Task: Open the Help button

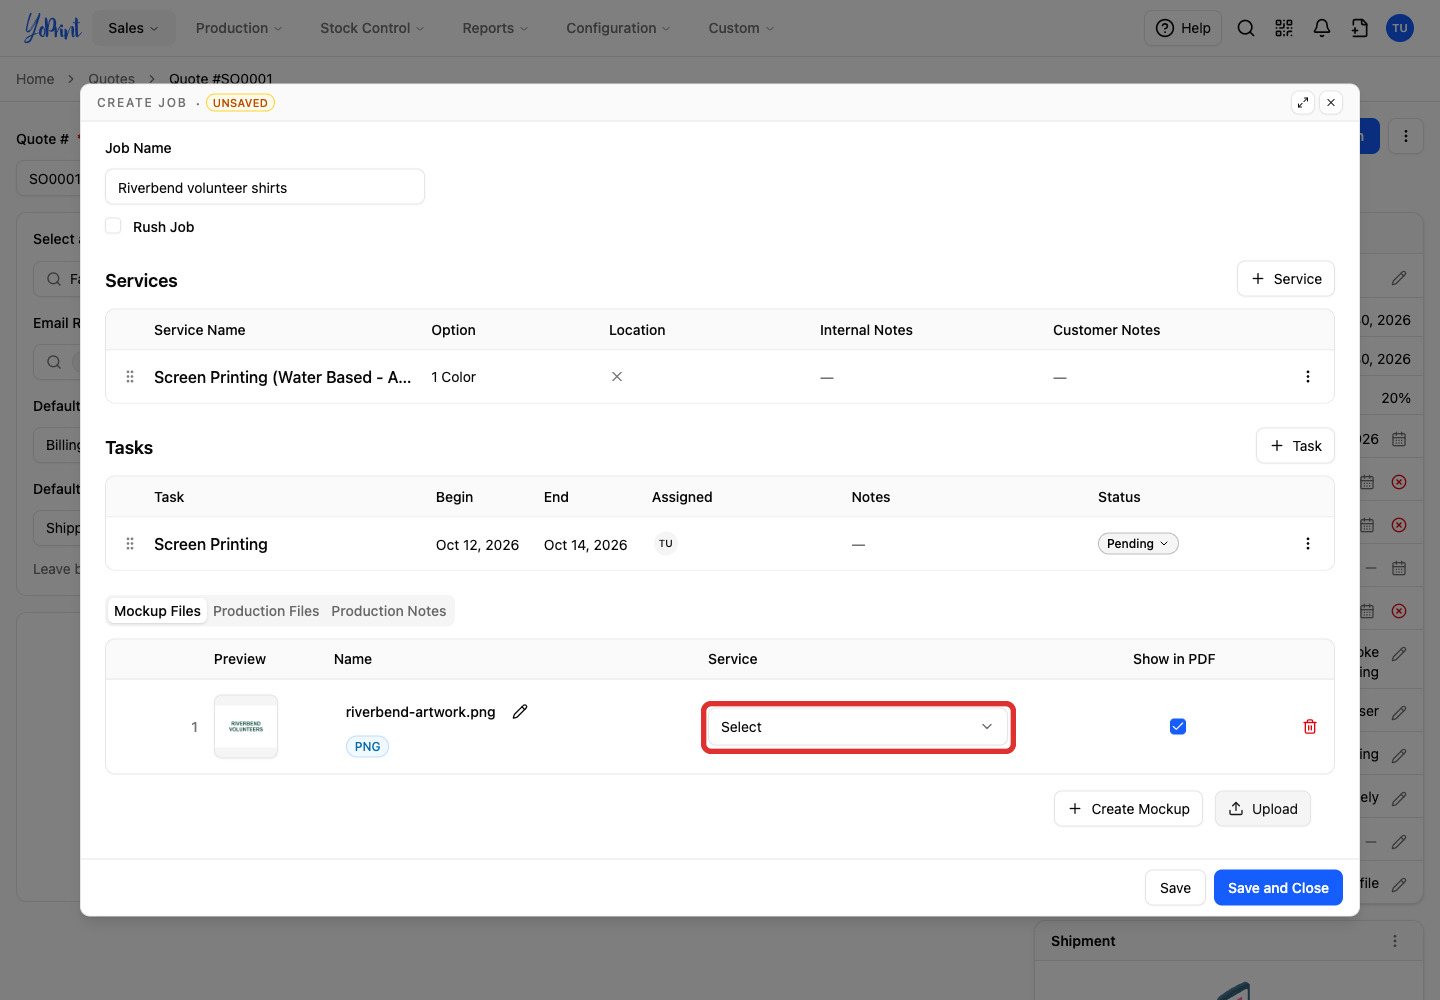Action: point(1183,28)
